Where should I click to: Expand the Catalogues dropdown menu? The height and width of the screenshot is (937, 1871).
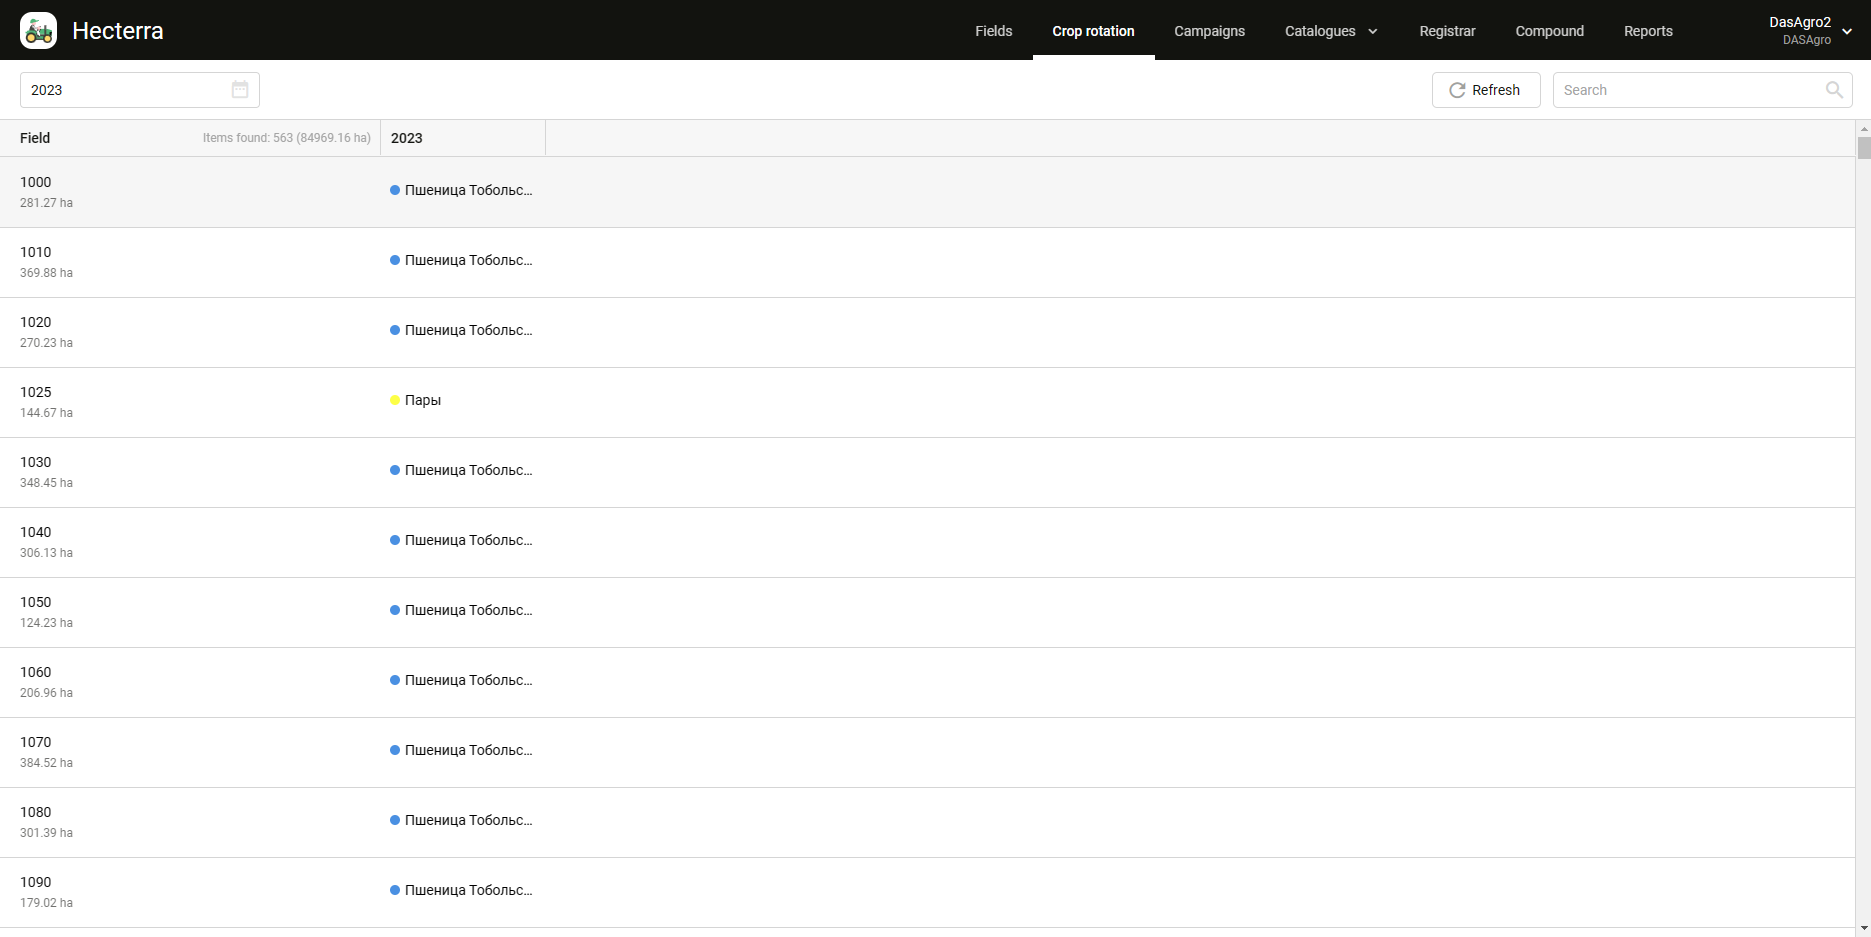[x=1330, y=31]
